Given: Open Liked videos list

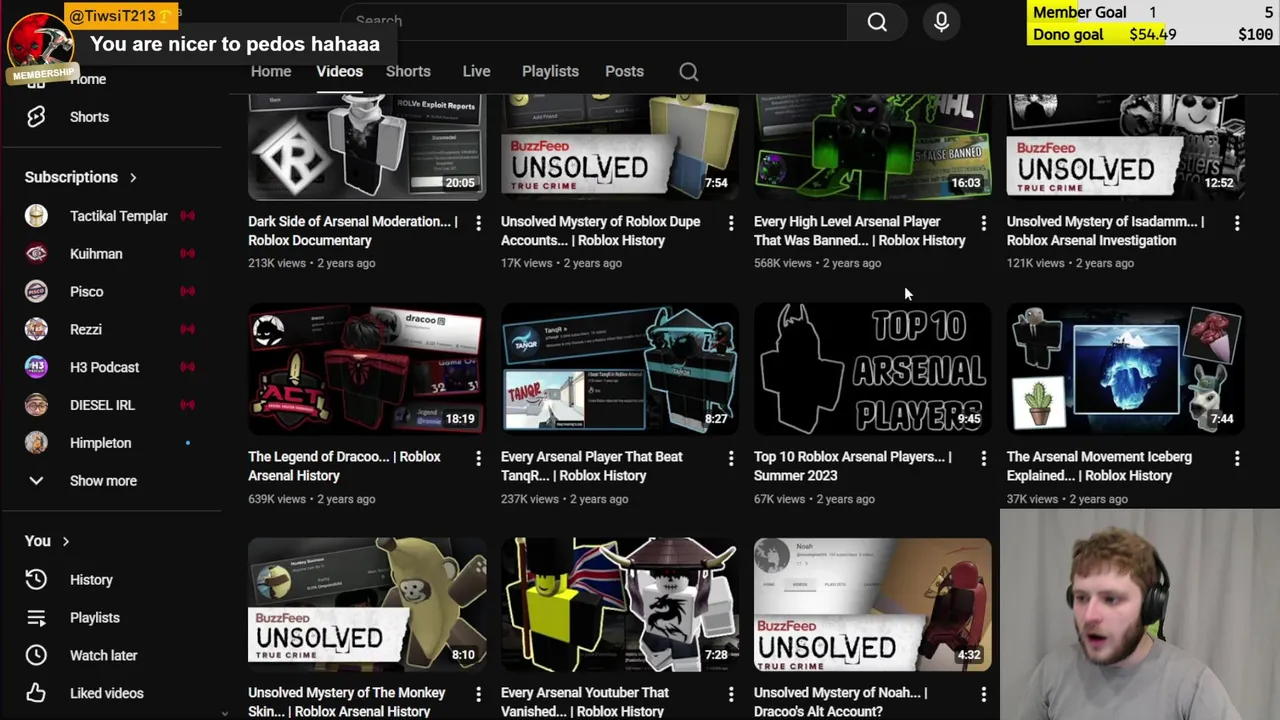Looking at the screenshot, I should click(x=106, y=693).
